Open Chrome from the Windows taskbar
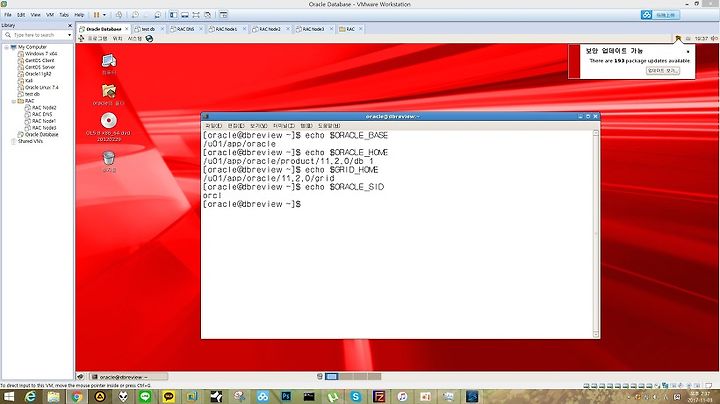Image resolution: width=720 pixels, height=404 pixels. (x=77, y=397)
